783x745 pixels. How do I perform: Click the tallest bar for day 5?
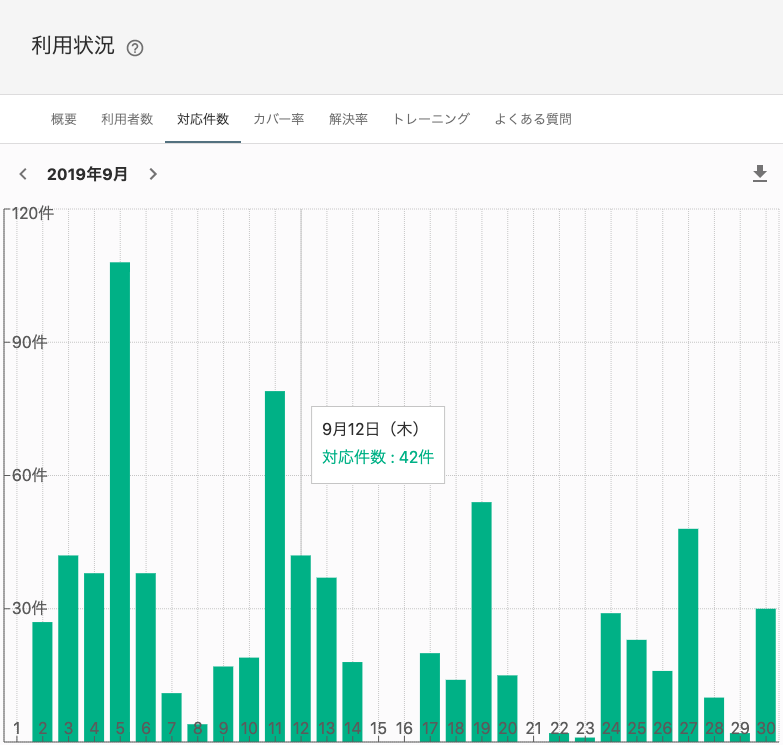[x=120, y=500]
